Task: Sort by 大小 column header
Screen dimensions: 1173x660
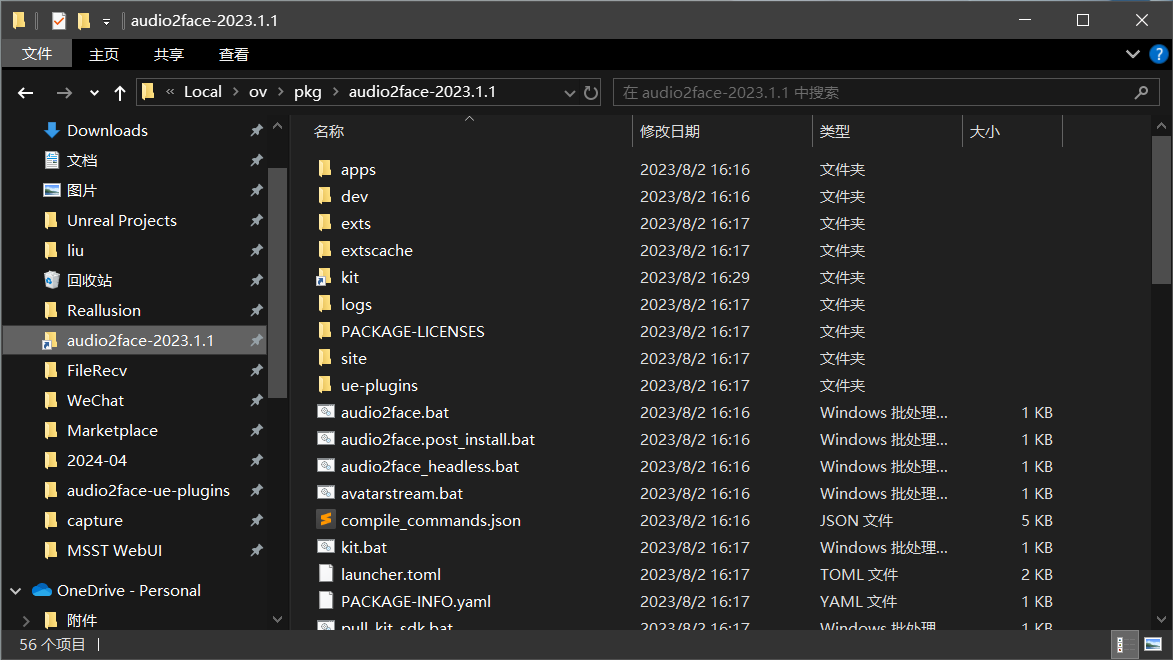Action: [984, 131]
